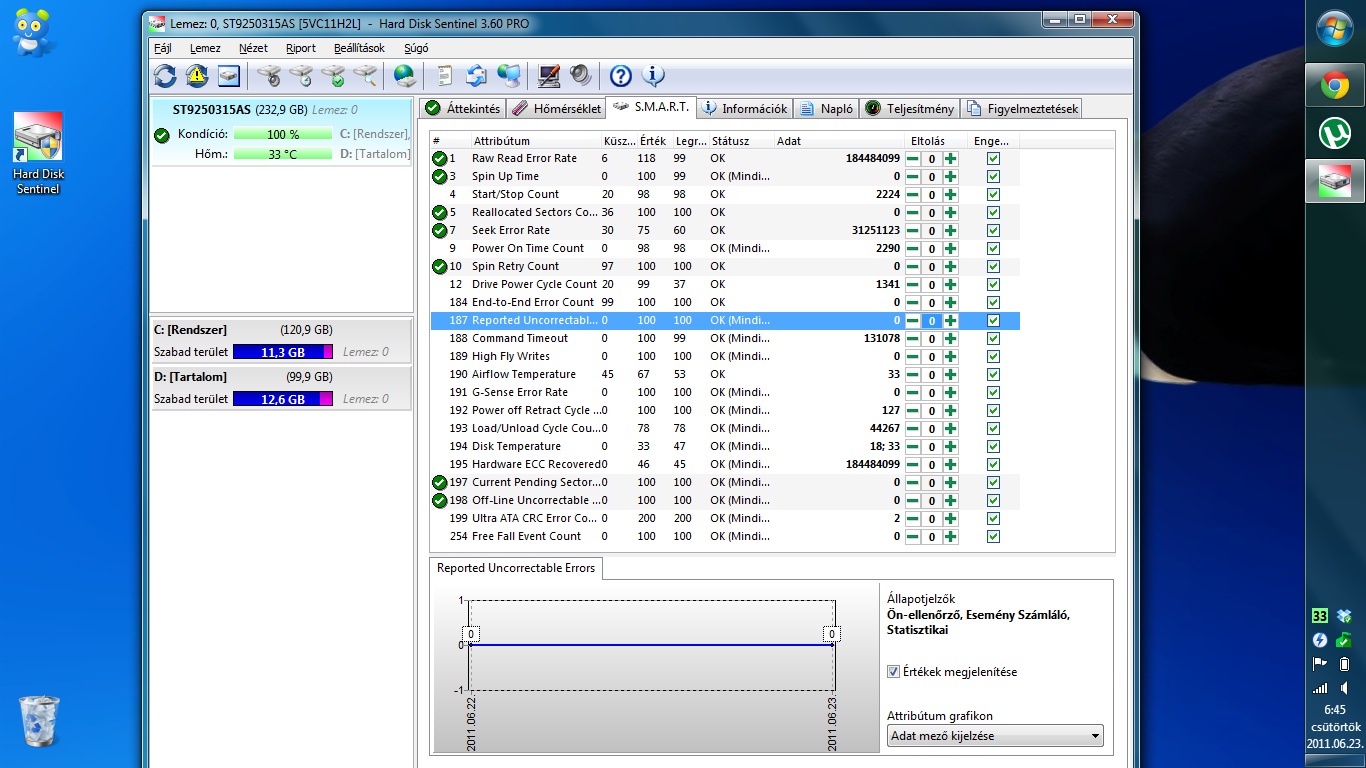Click the speaker sound toolbar icon

581,76
